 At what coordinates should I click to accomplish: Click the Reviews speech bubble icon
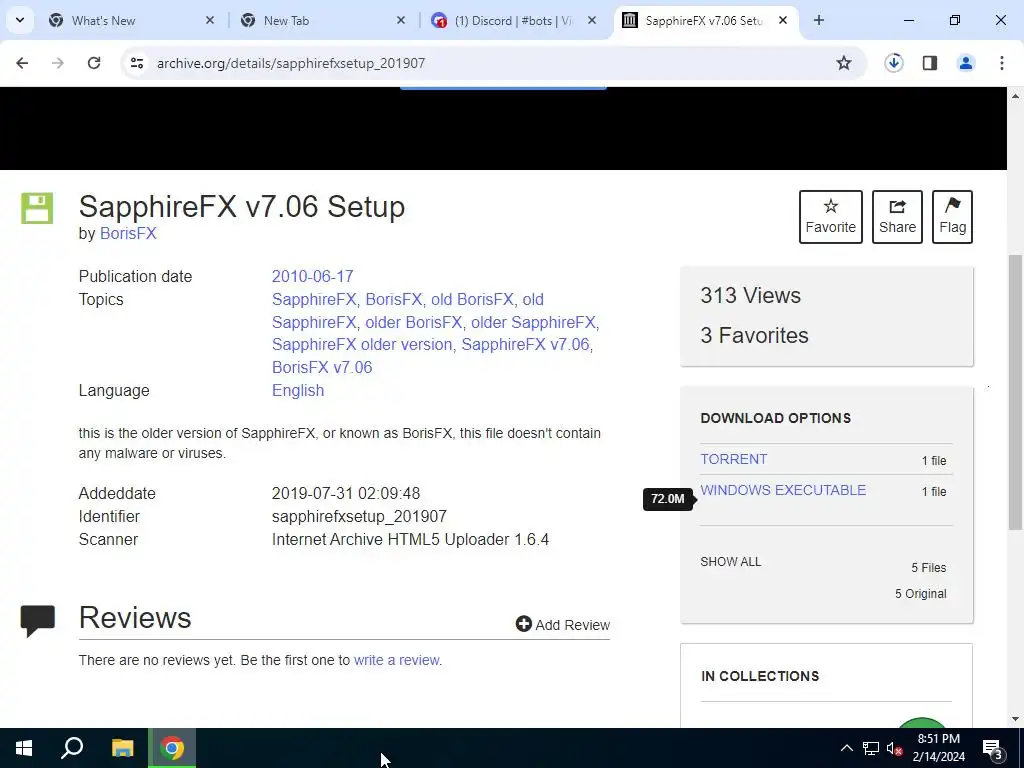[37, 620]
